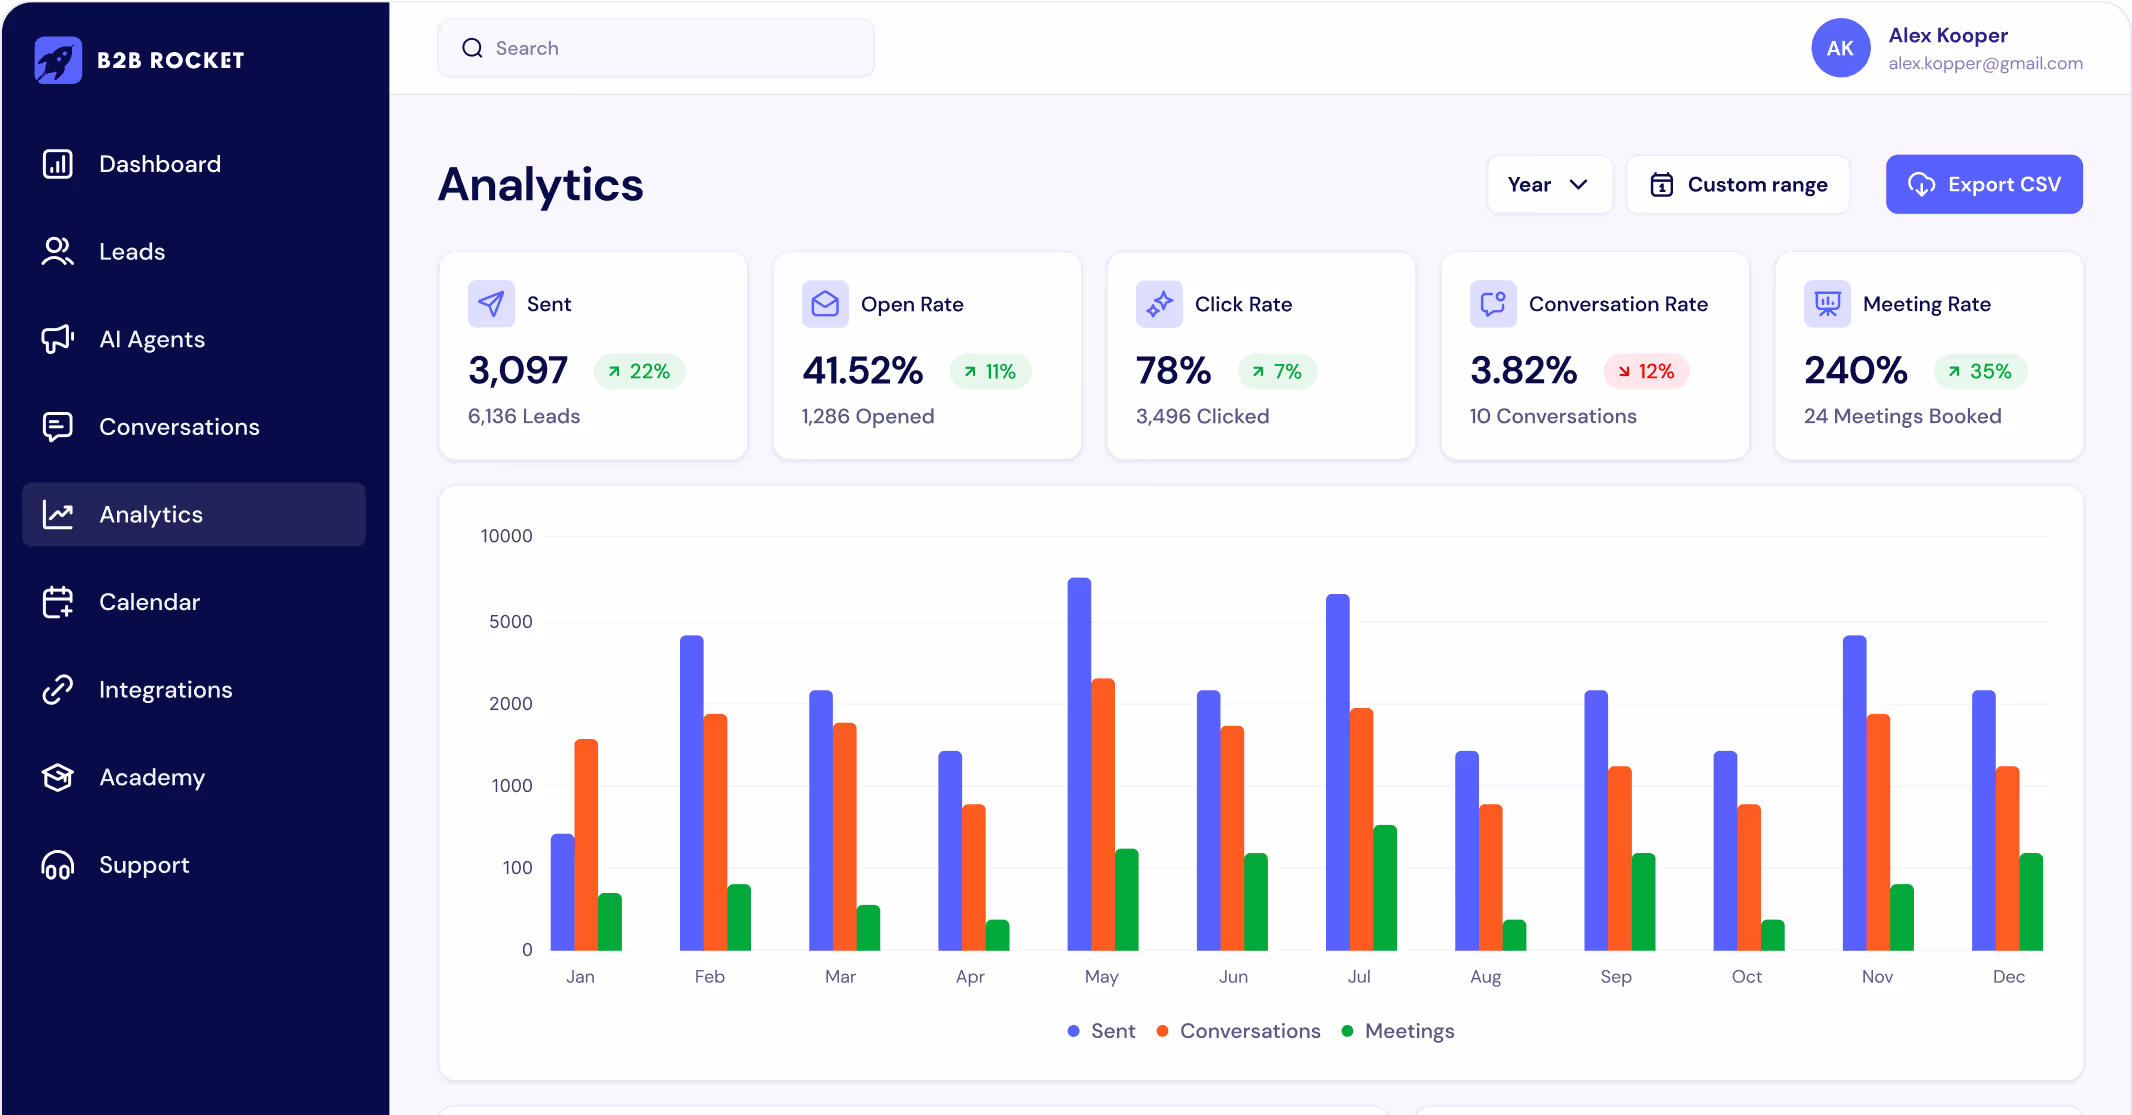
Task: Click the AK user avatar
Action: [1840, 48]
